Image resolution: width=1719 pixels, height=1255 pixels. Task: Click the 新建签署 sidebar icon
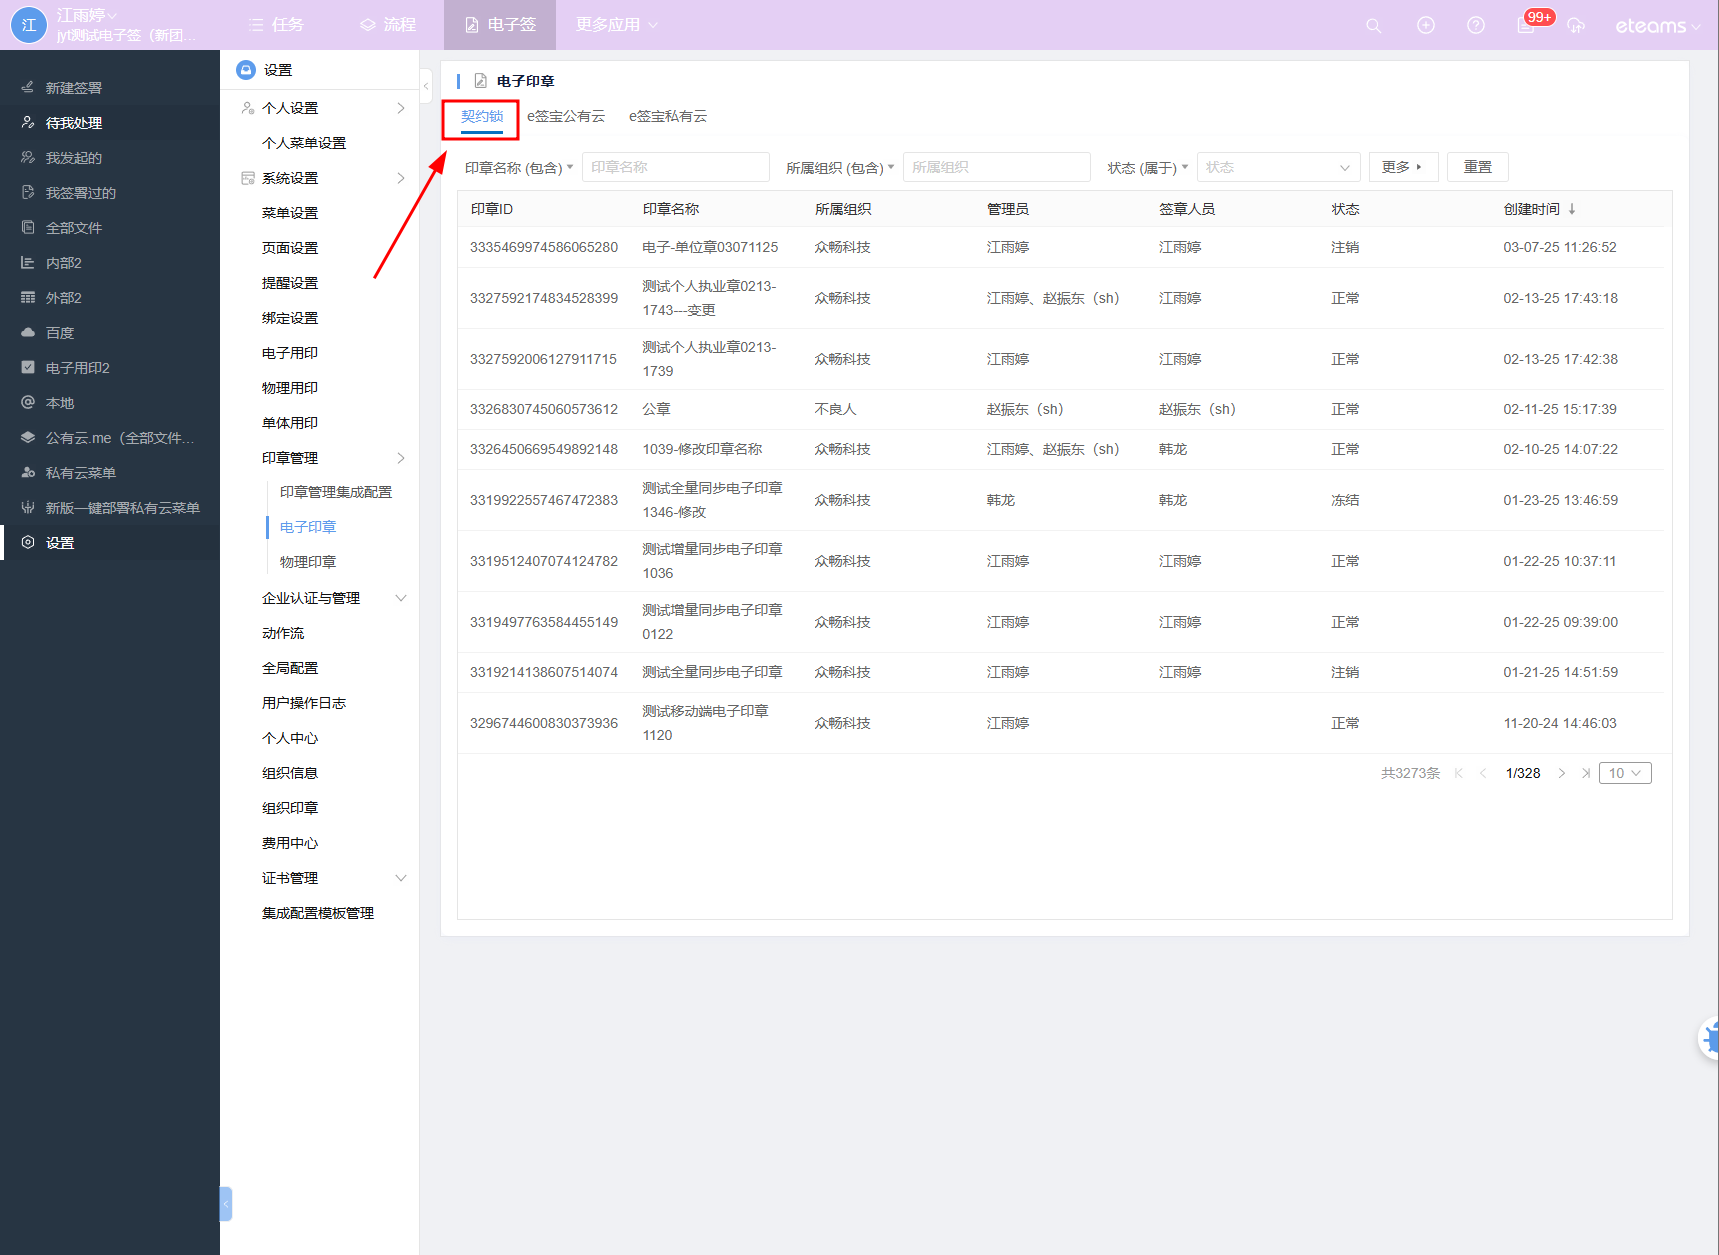[28, 88]
